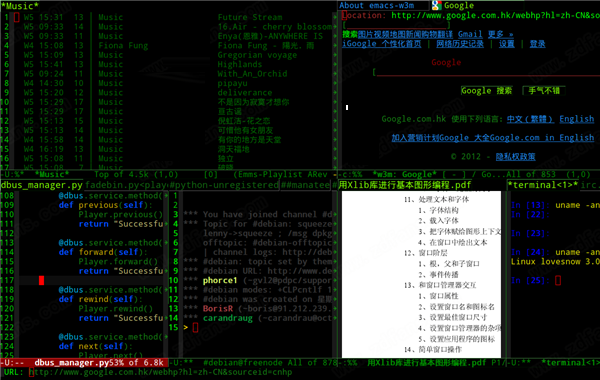The height and width of the screenshot is (380, 600).
Task: Place cursor on def rewind(self) line
Action: pos(100,299)
